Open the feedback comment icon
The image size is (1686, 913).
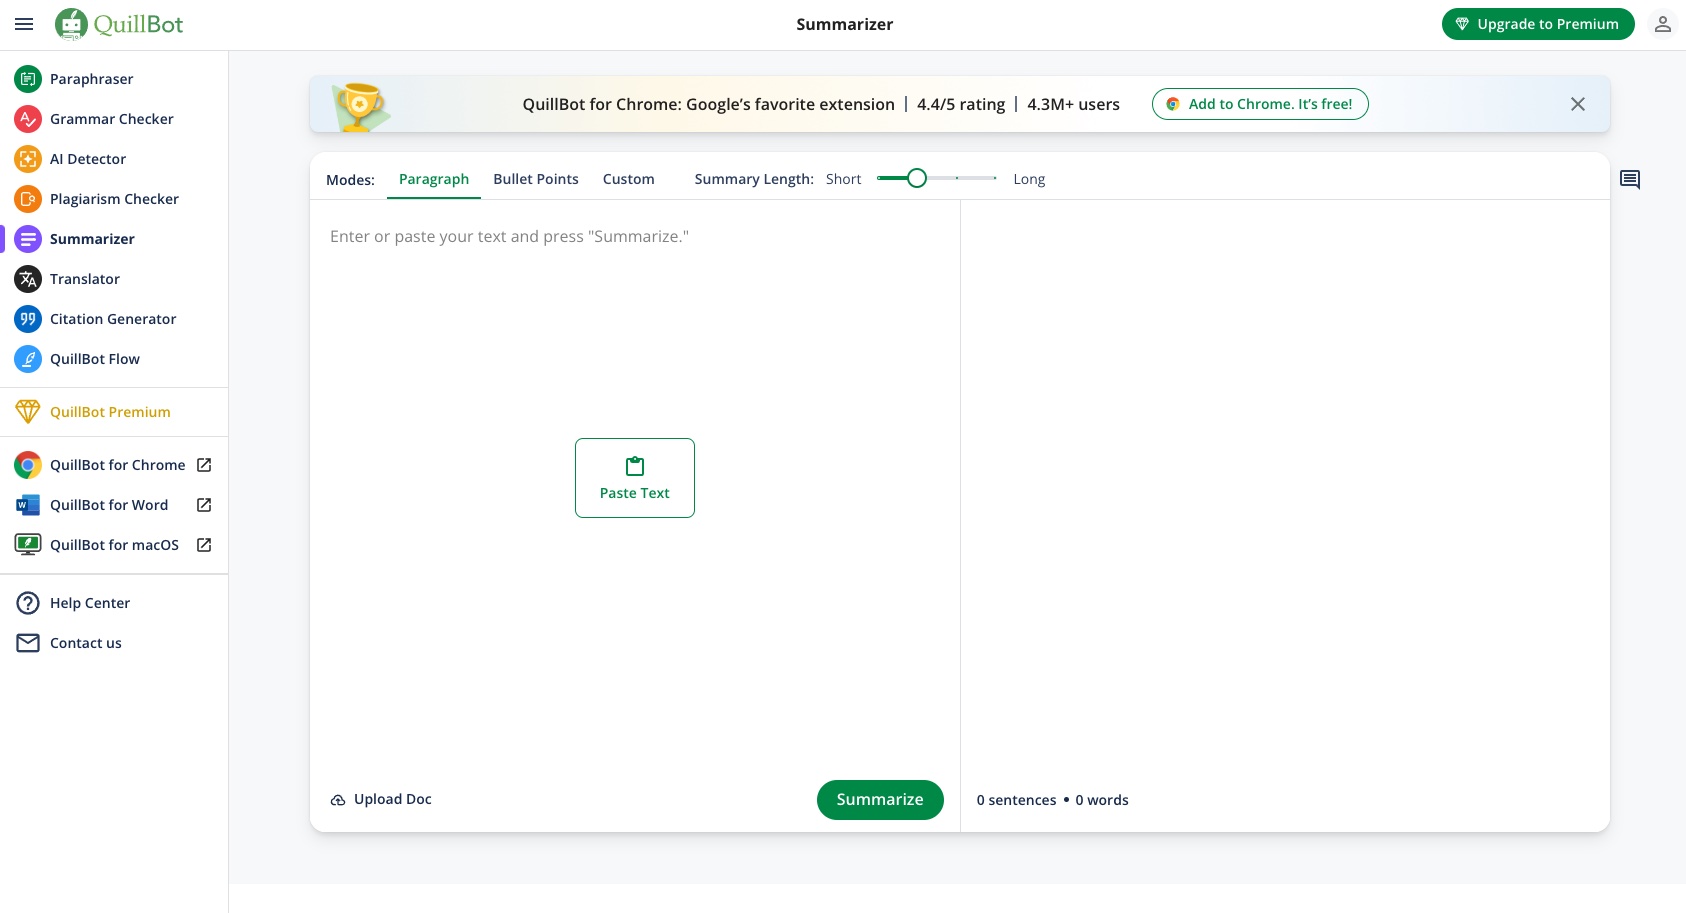click(x=1630, y=180)
